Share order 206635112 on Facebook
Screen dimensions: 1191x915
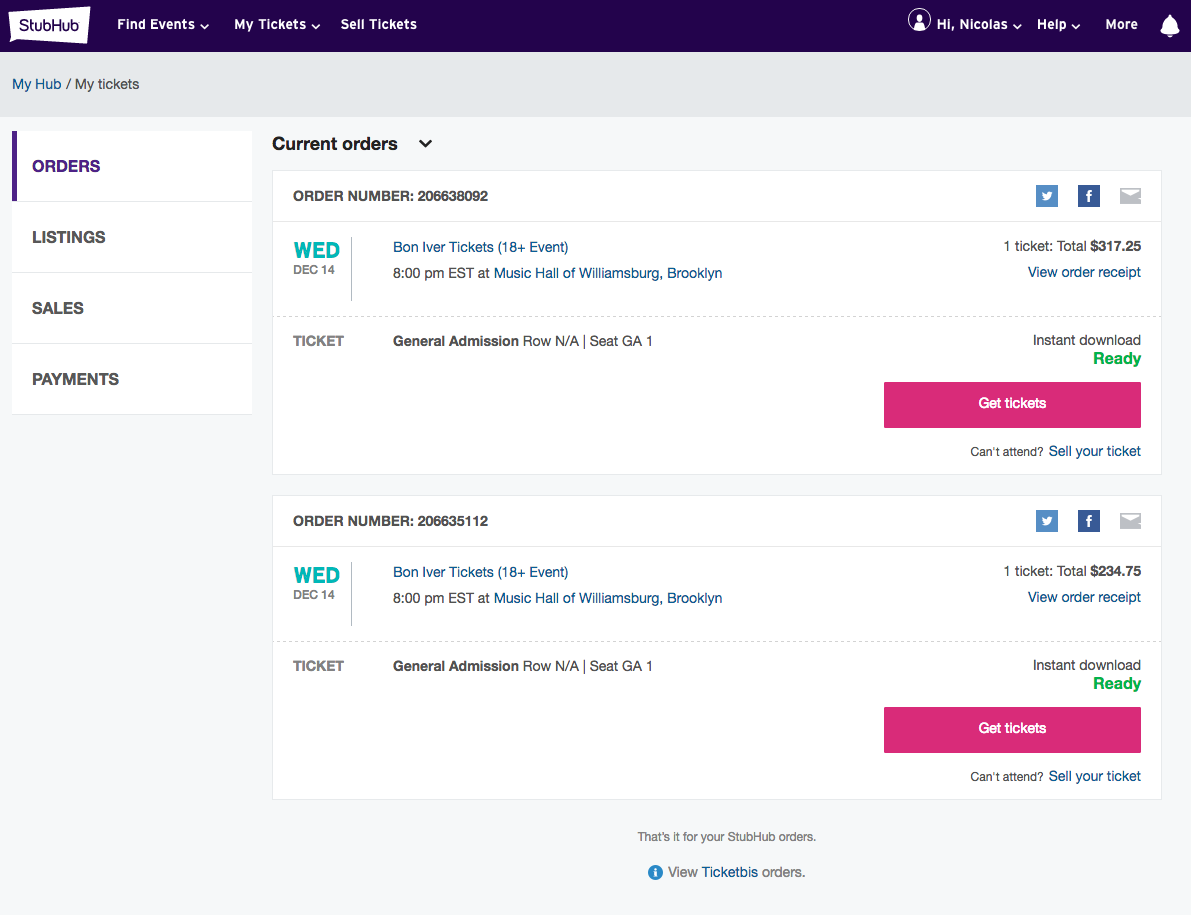point(1088,521)
